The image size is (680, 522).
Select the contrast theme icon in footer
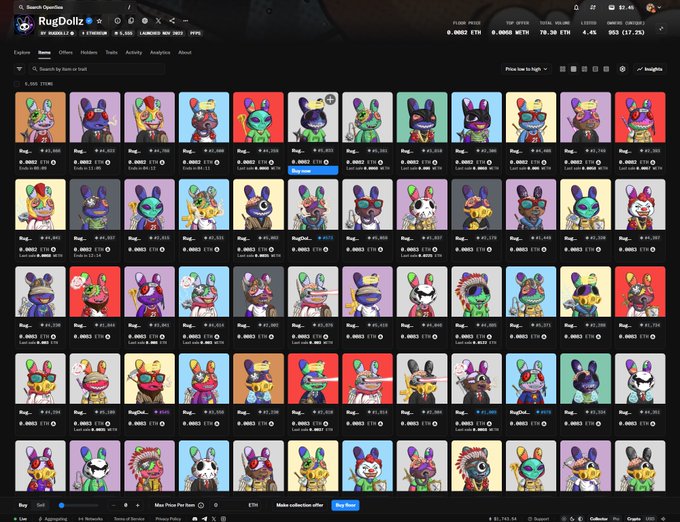pos(581,519)
